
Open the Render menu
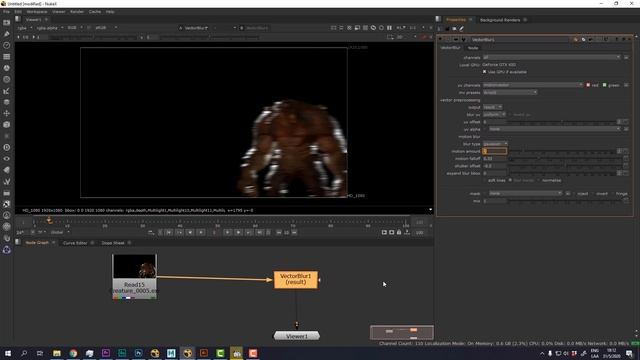coord(77,12)
